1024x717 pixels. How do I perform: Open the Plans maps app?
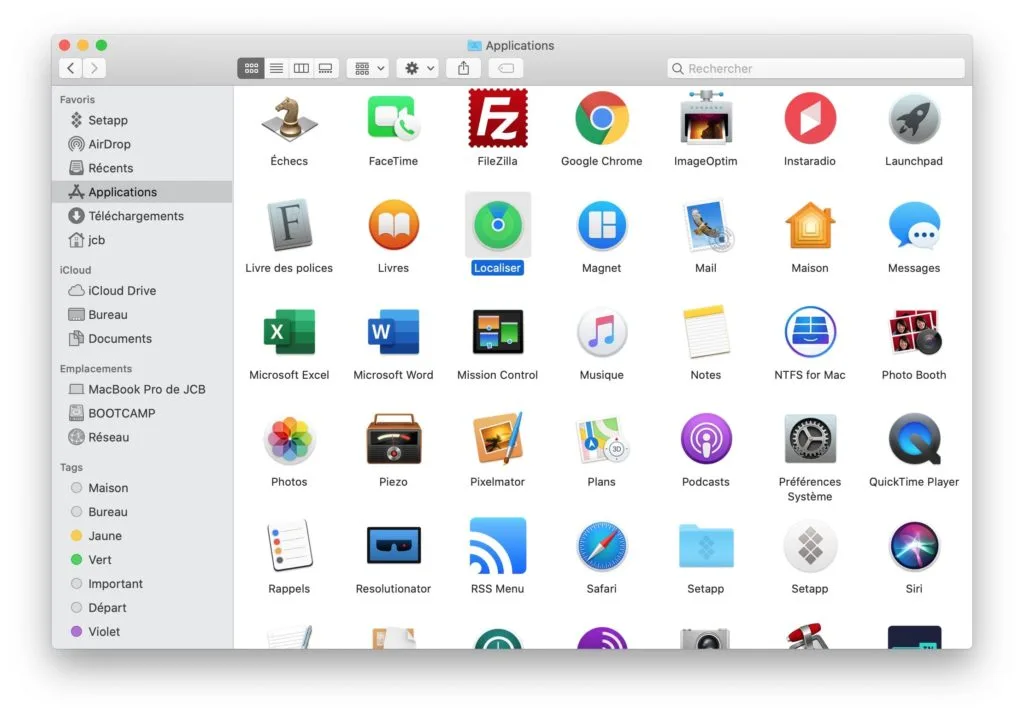pyautogui.click(x=601, y=439)
